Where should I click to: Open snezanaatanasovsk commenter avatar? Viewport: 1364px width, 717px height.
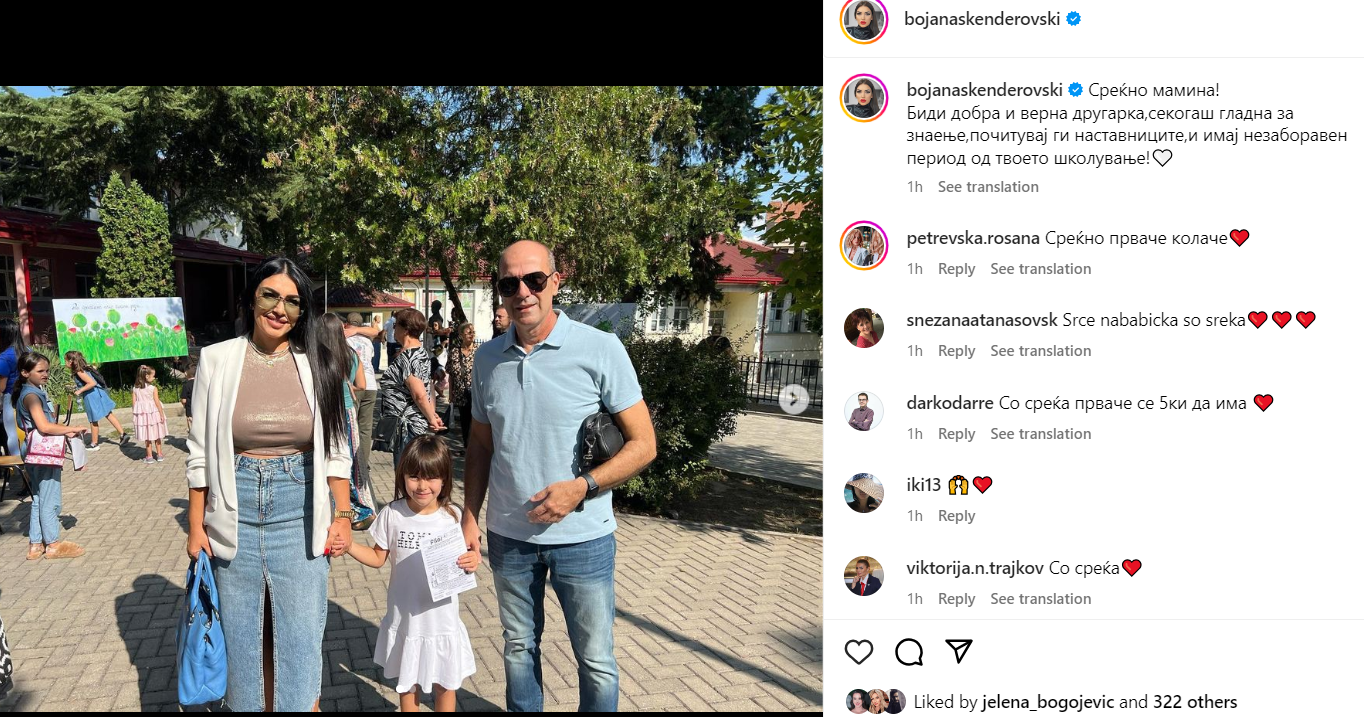click(x=864, y=327)
